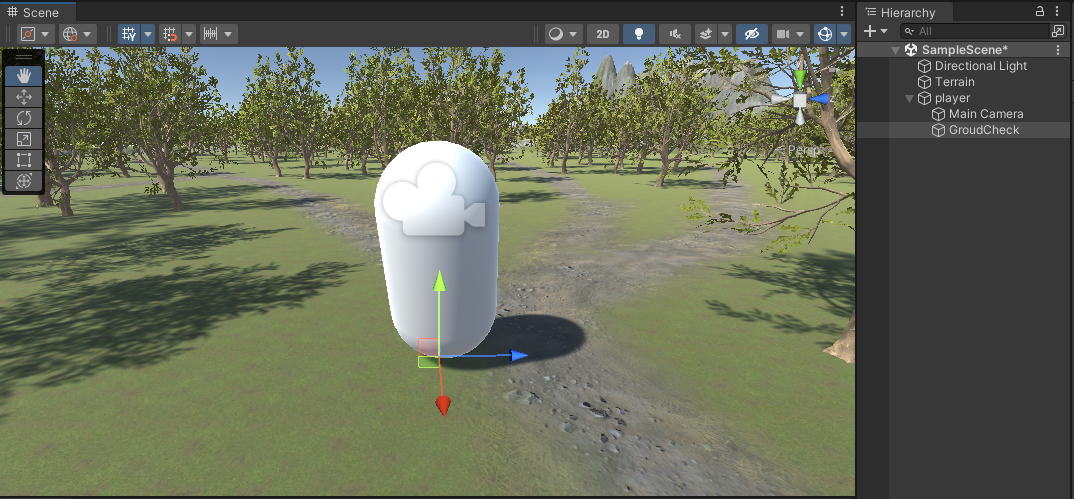Open the global/local handle rotation dropdown
Viewport: 1074px width, 499px height.
(77, 34)
